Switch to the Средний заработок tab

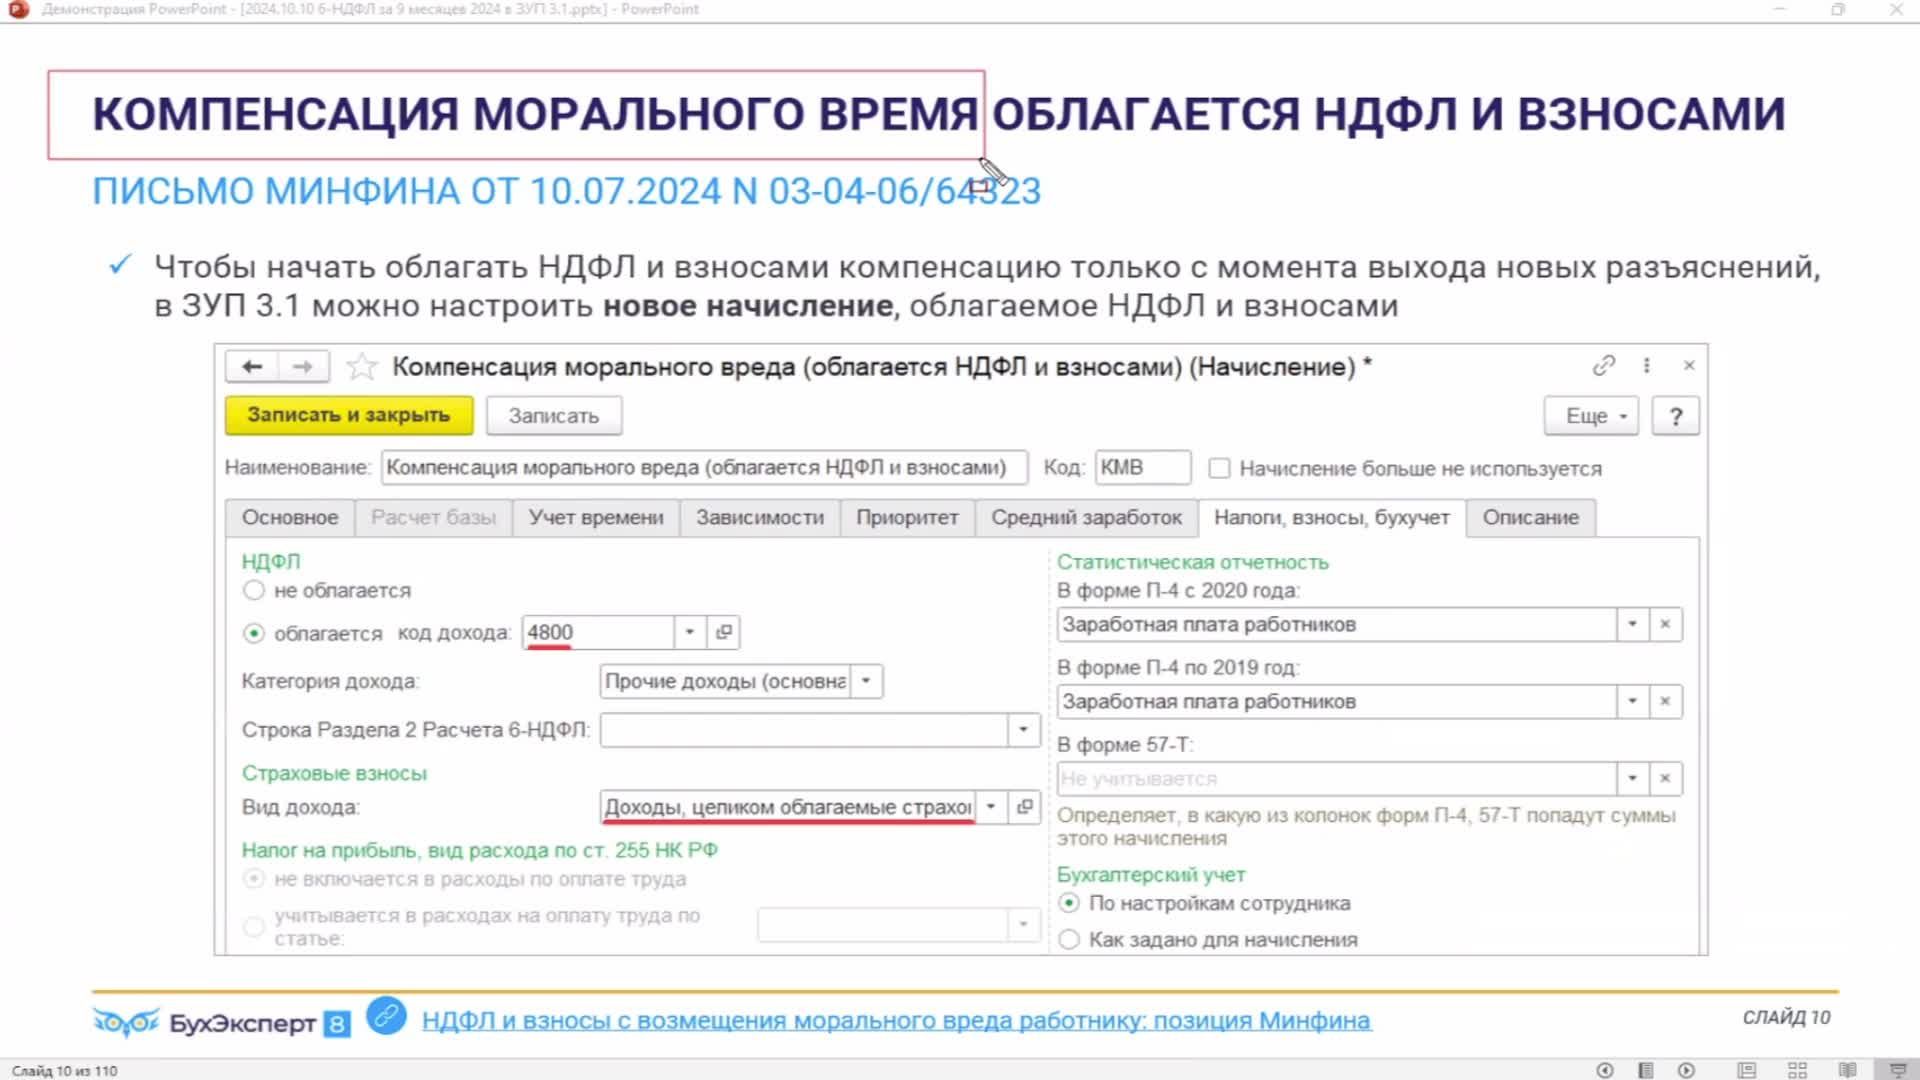[x=1086, y=518]
